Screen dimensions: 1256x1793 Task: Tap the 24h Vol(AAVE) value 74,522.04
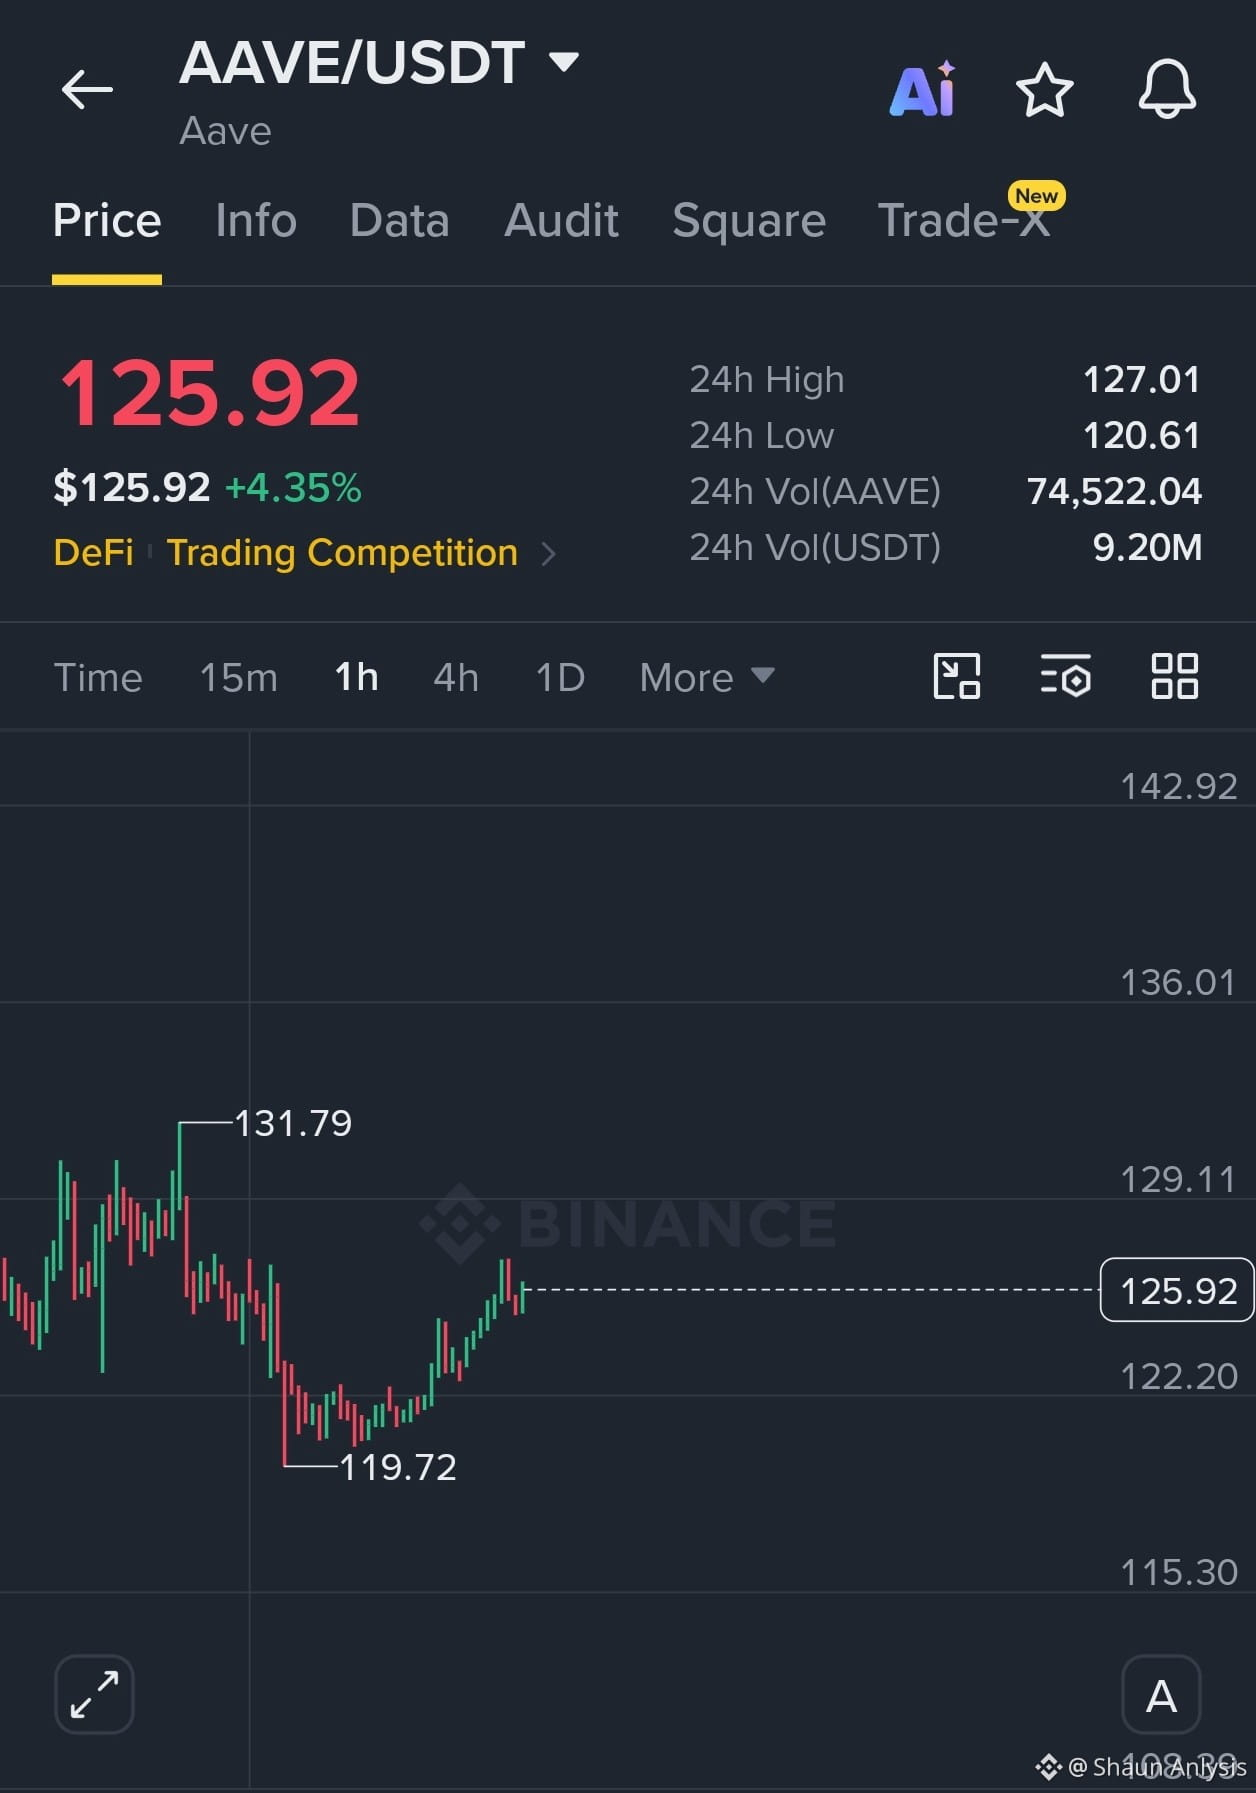1114,492
